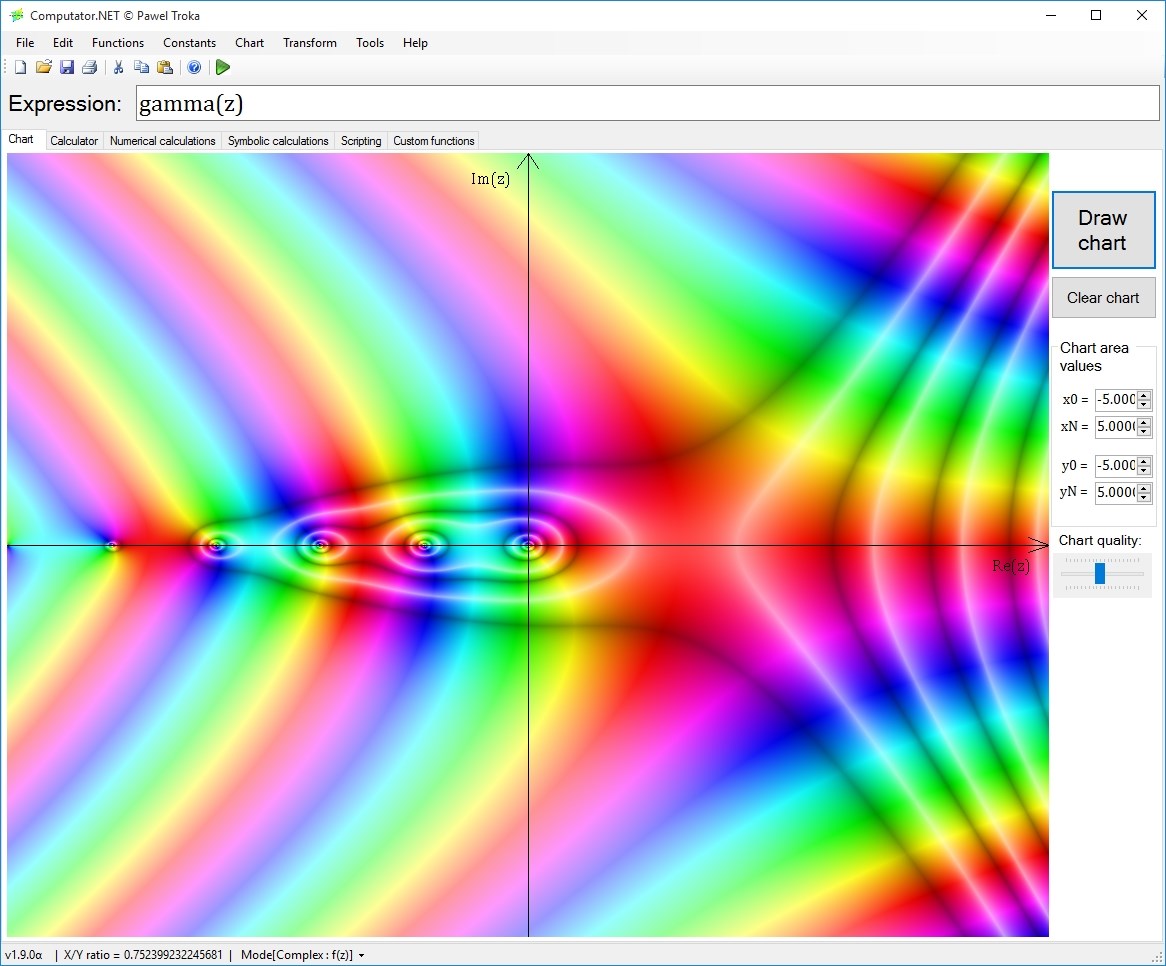
Task: Click the Expression input field
Action: click(647, 103)
